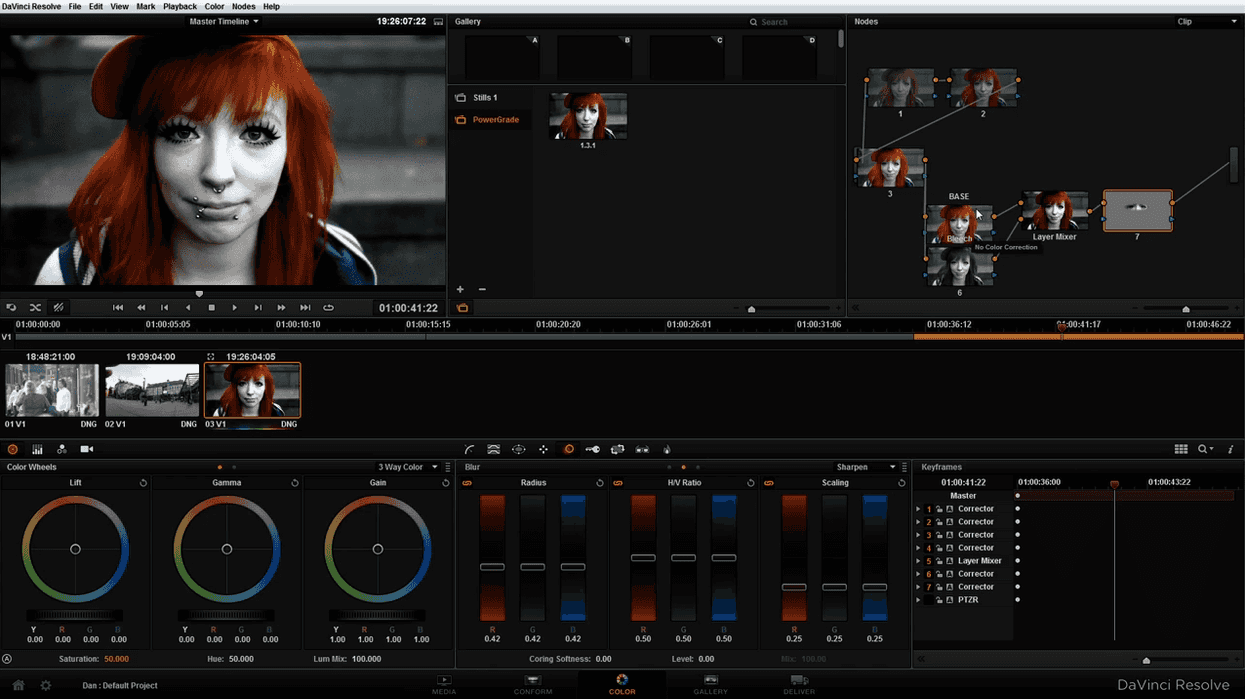
Task: Open the Color menu
Action: pyautogui.click(x=215, y=6)
